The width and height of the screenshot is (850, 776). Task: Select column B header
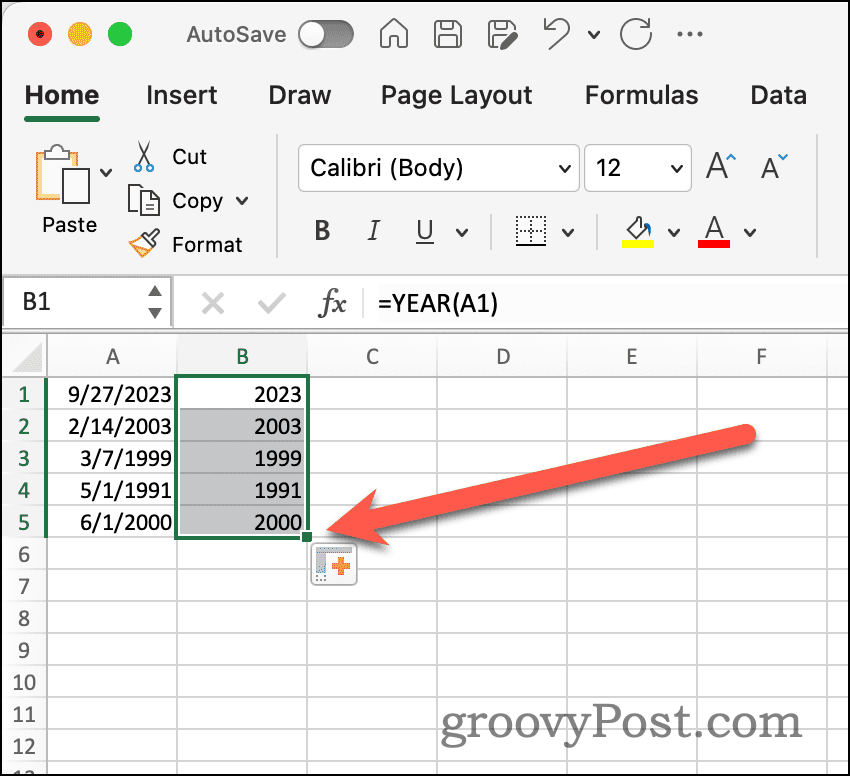[242, 357]
